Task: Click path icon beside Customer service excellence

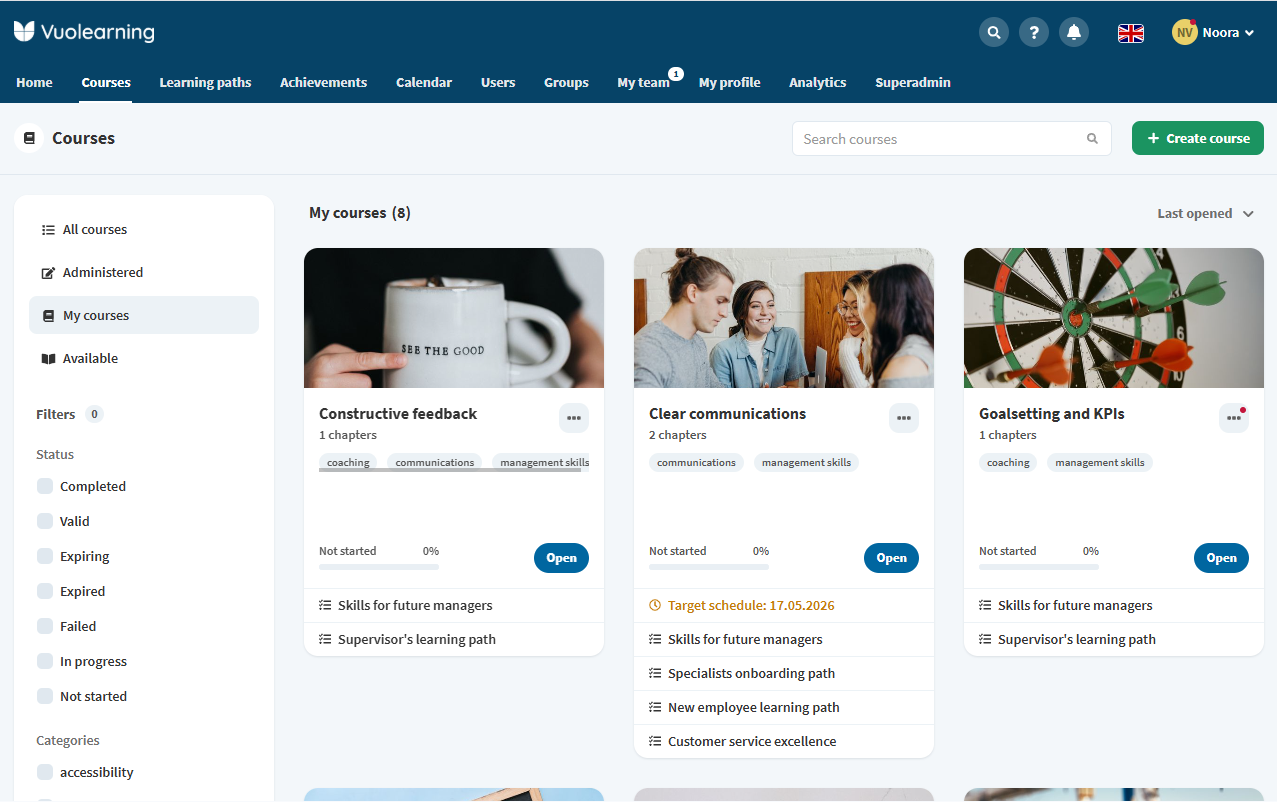Action: point(655,741)
